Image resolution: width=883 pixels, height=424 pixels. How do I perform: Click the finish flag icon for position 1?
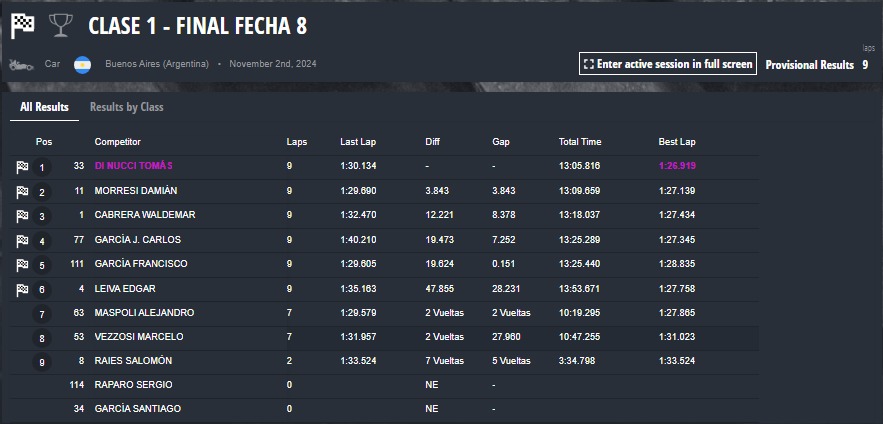(x=22, y=167)
